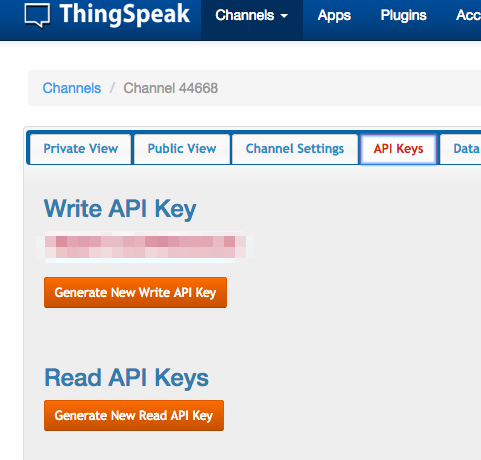This screenshot has width=481, height=460.
Task: Open the Channel Settings tab
Action: click(x=295, y=149)
